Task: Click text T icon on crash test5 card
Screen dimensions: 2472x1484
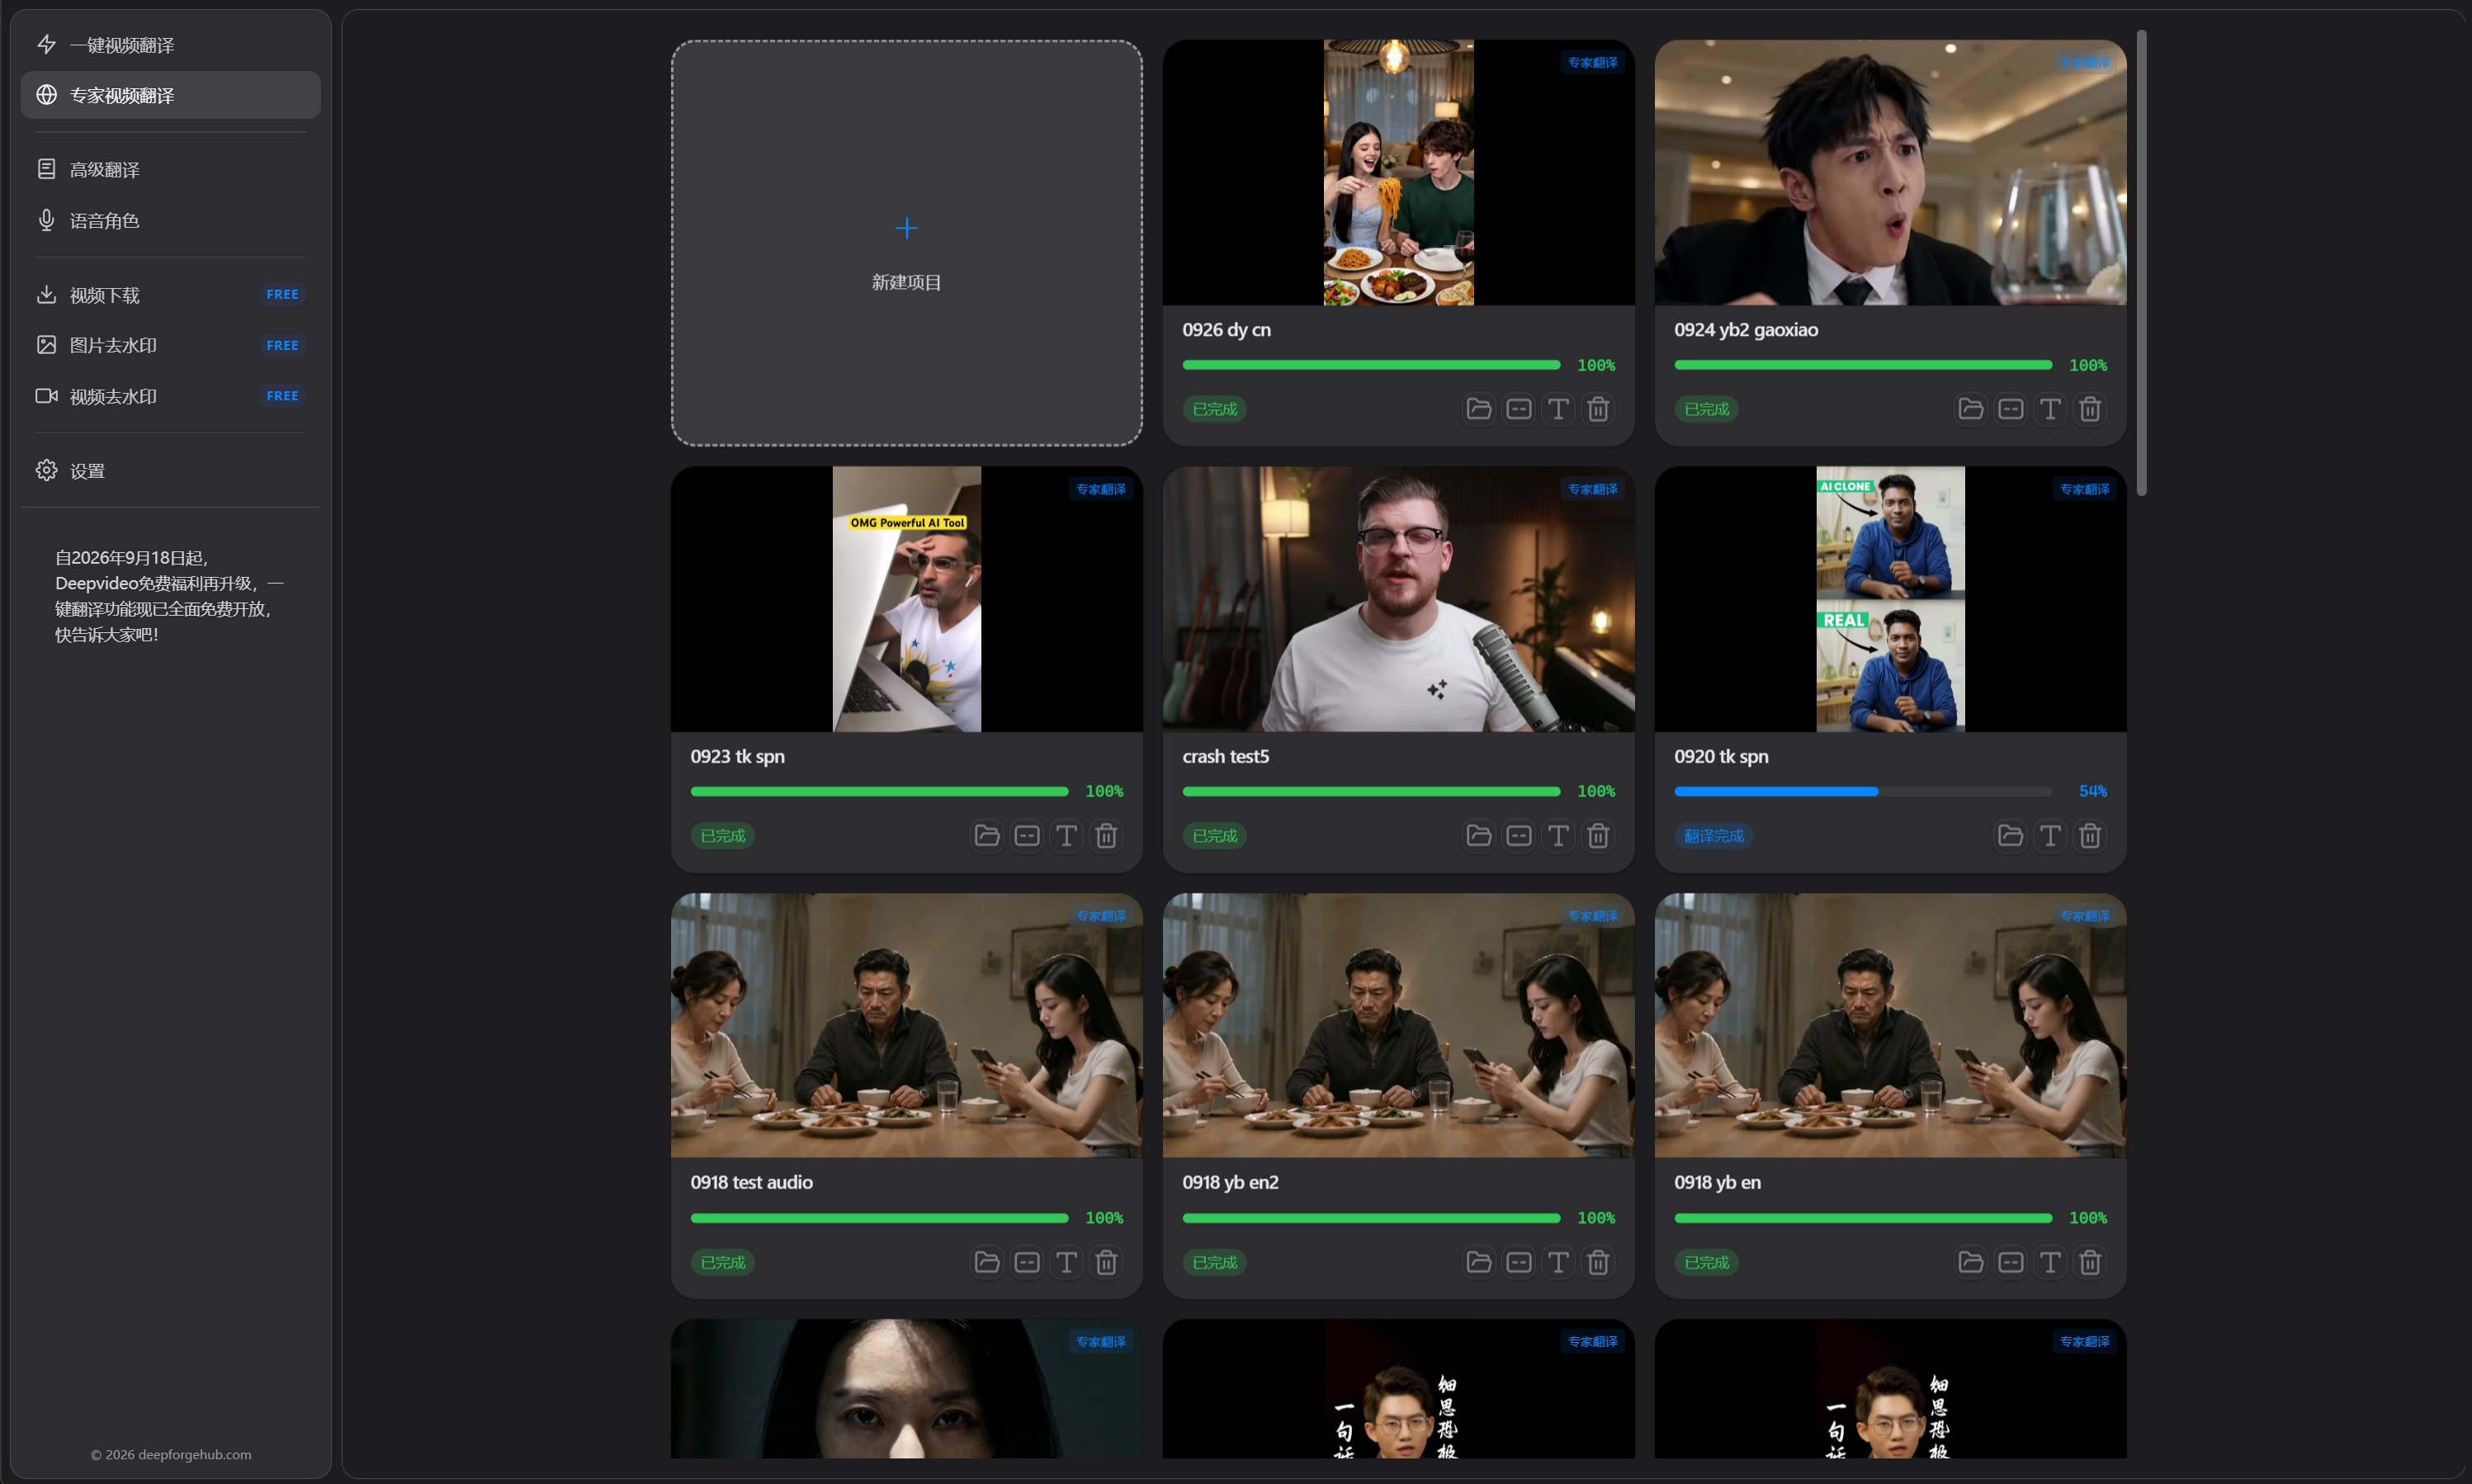Action: (x=1558, y=836)
